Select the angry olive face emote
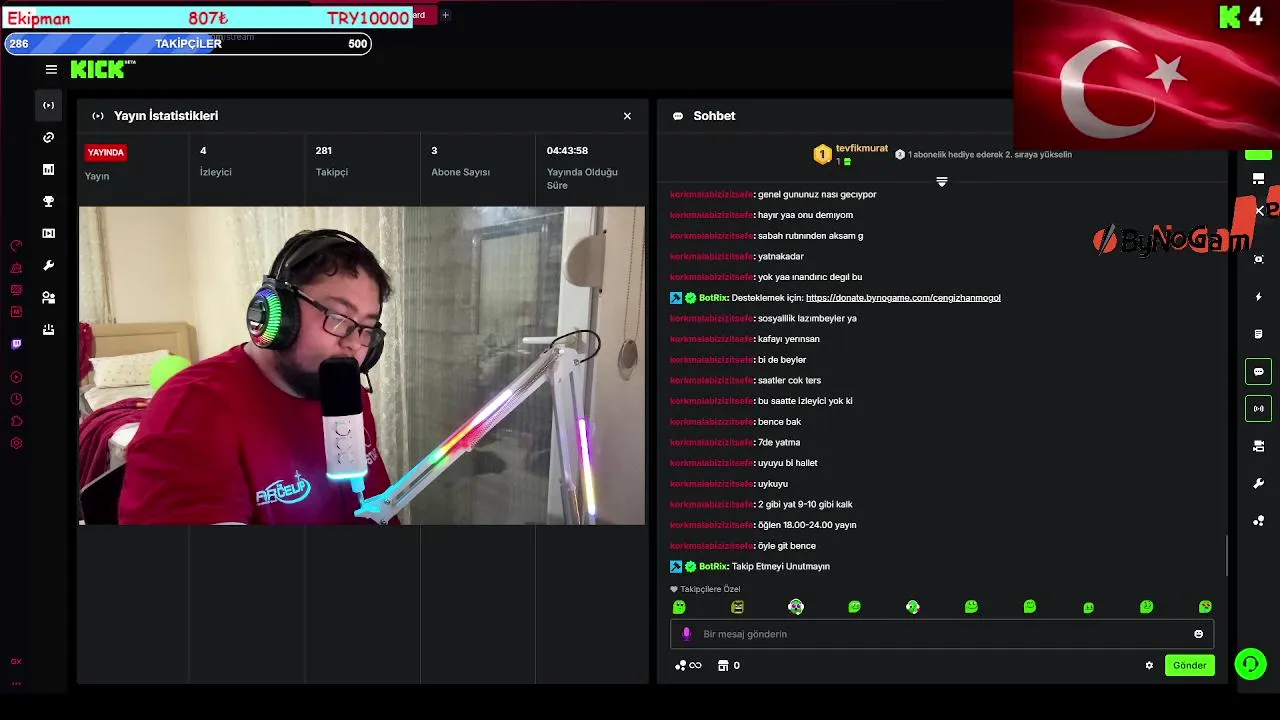Viewport: 1280px width, 720px height. coord(737,607)
